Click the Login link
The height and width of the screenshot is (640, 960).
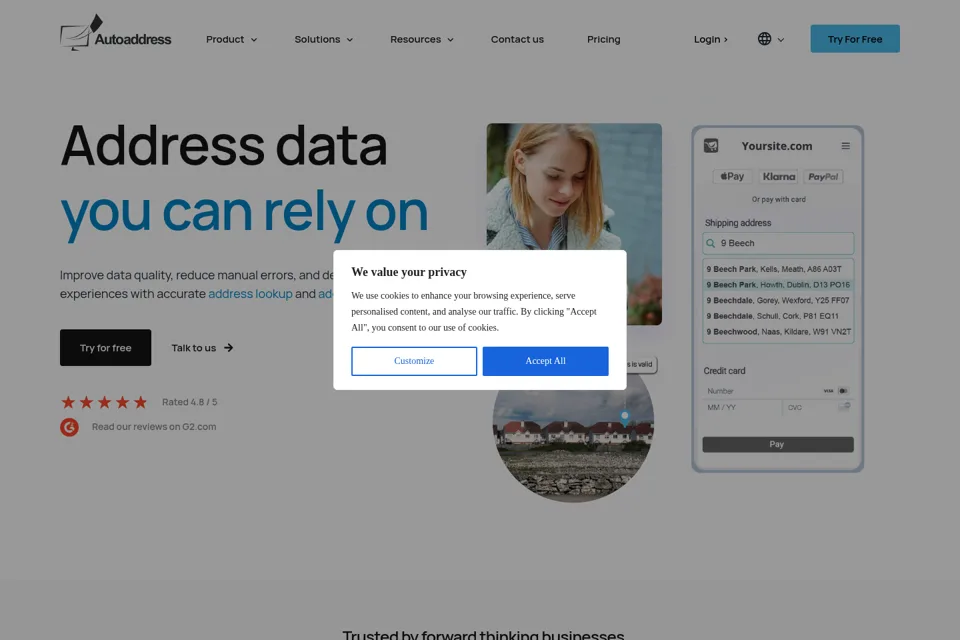click(711, 39)
